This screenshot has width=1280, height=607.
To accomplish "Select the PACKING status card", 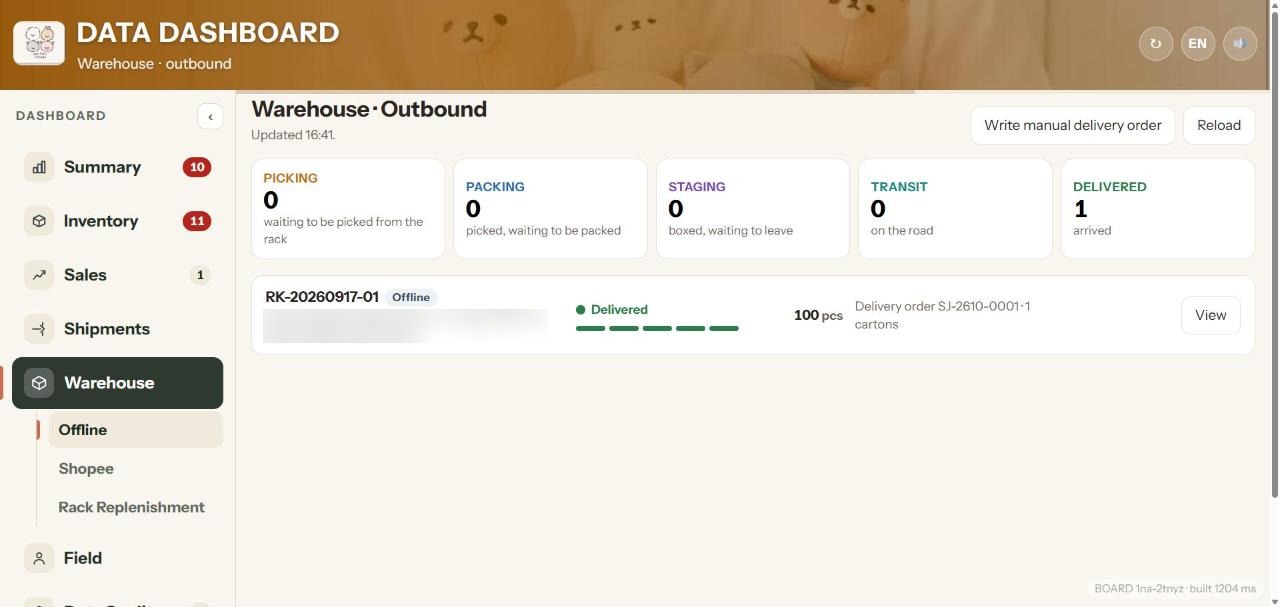I will (x=550, y=208).
